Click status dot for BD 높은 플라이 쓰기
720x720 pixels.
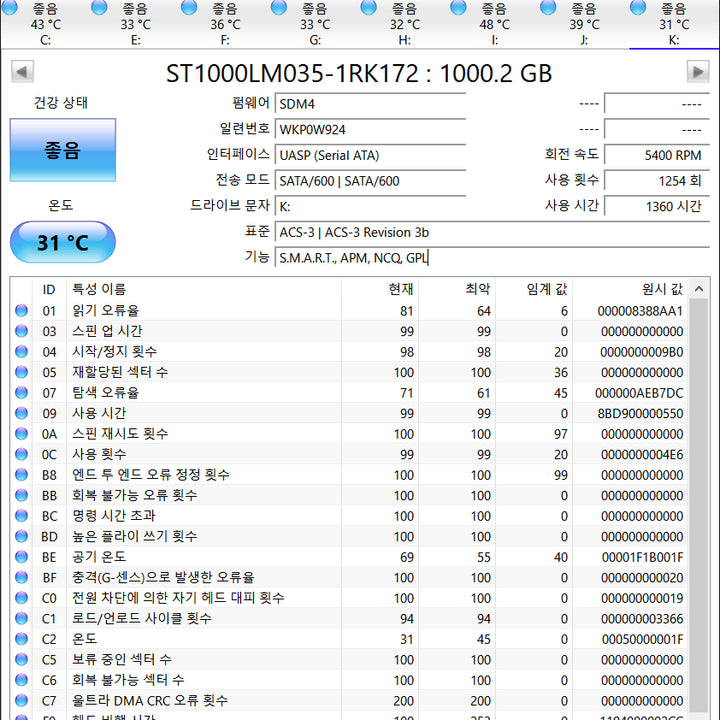21,536
